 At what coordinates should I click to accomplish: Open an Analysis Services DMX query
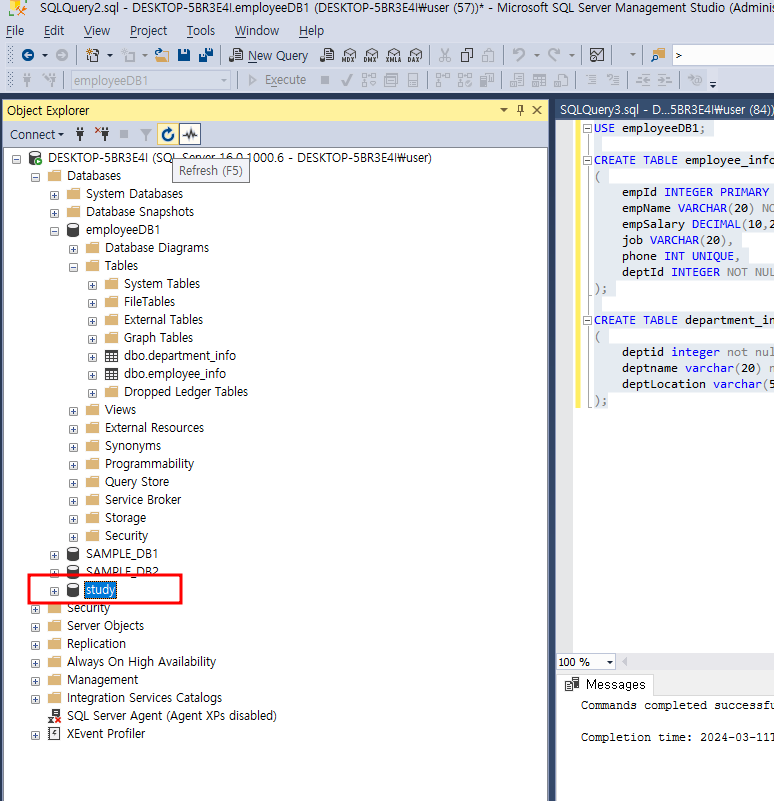[371, 55]
